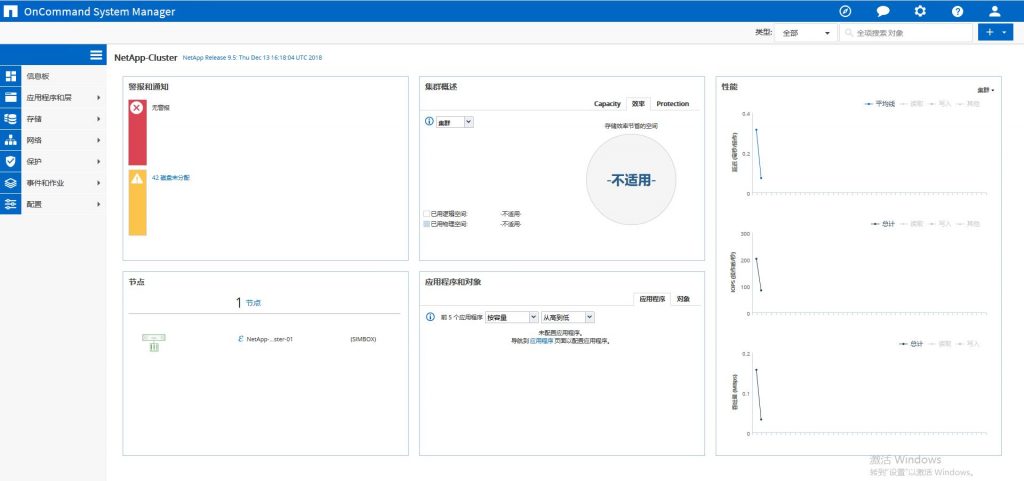Open the compass navigation icon
1024x481 pixels.
coord(845,11)
